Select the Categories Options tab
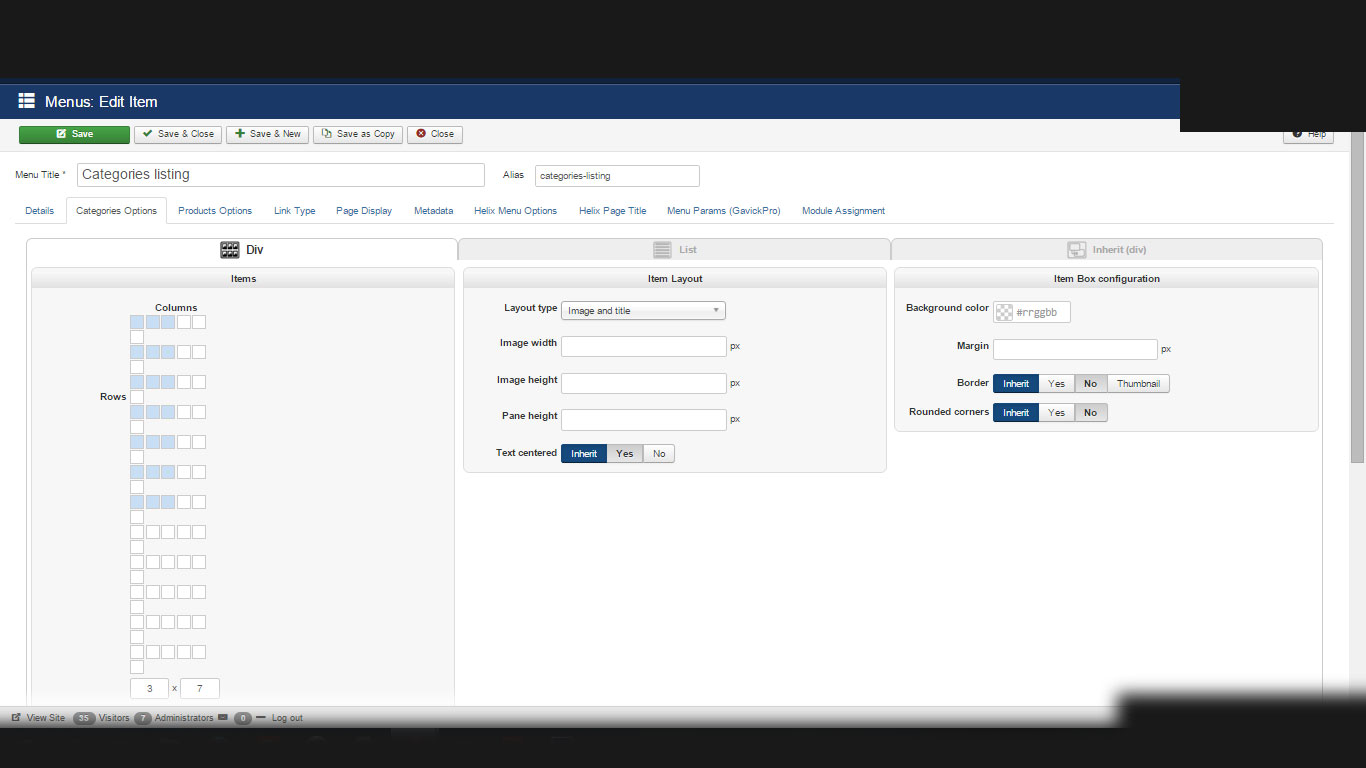Viewport: 1366px width, 768px height. pos(116,211)
